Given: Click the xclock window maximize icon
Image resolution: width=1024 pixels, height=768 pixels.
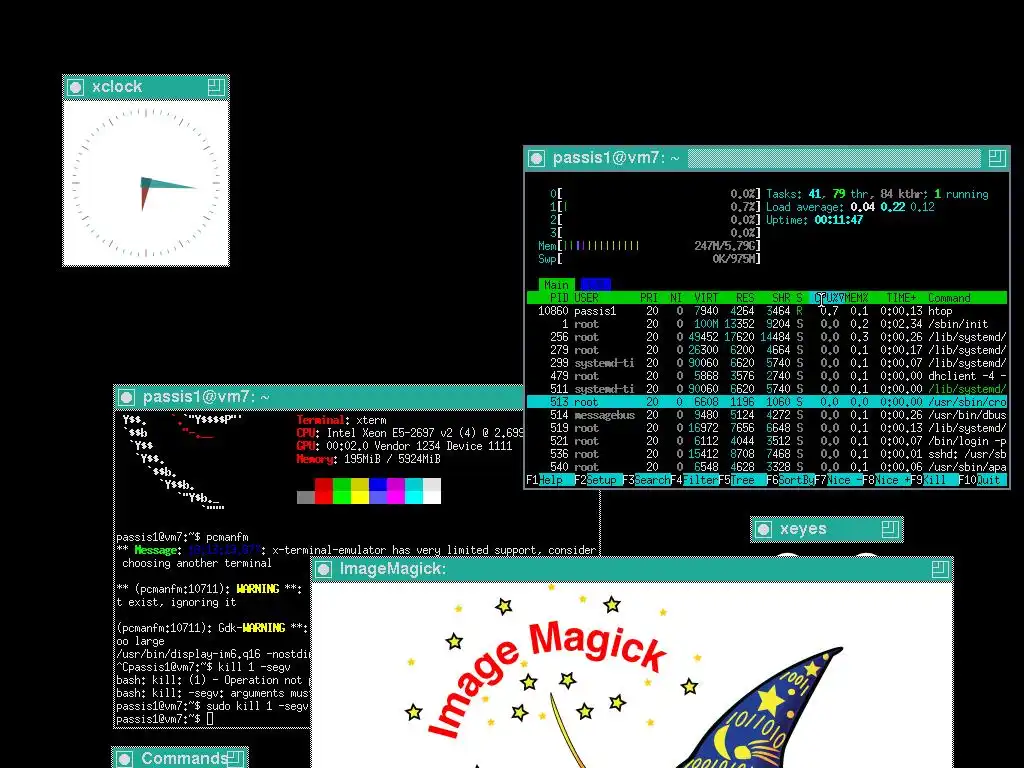Looking at the screenshot, I should [x=216, y=87].
